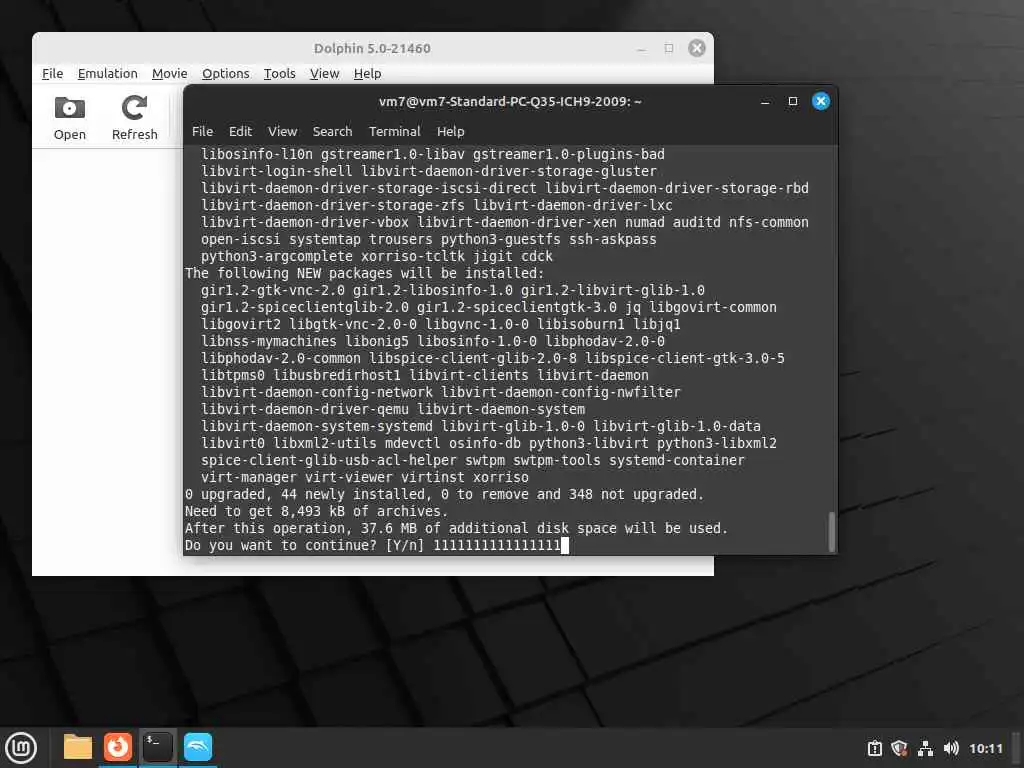Open the network tray icon
The image size is (1024, 768).
click(x=925, y=748)
